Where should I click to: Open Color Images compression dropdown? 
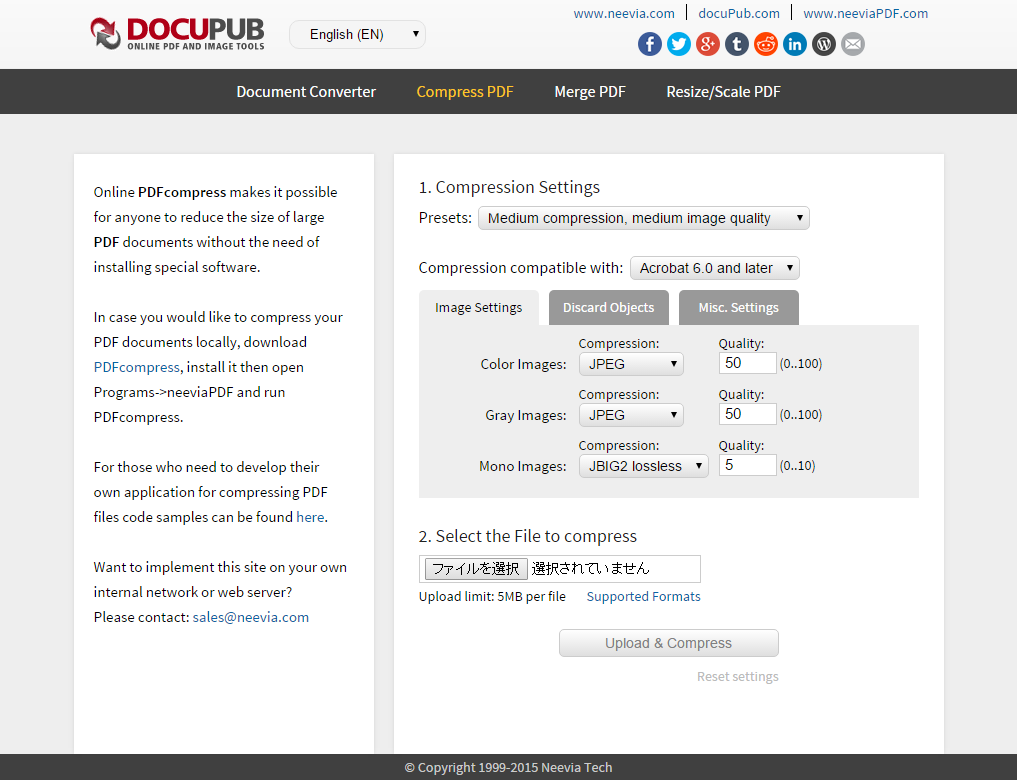point(631,364)
